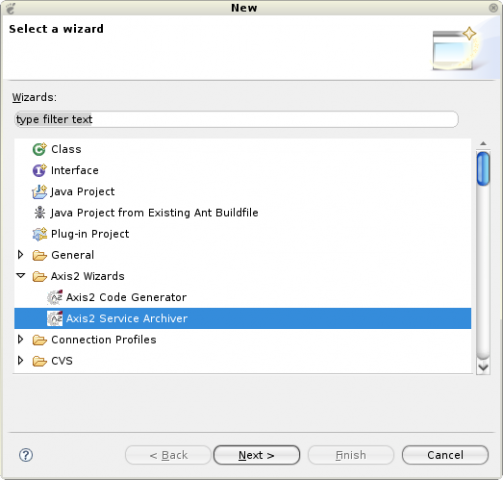The image size is (503, 480).
Task: Select the CVS label
Action: tap(62, 361)
